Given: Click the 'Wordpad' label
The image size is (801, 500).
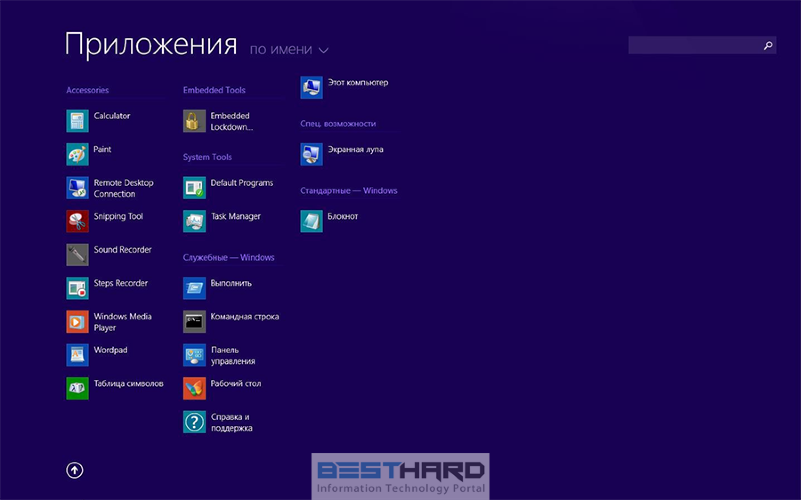Looking at the screenshot, I should [x=110, y=350].
